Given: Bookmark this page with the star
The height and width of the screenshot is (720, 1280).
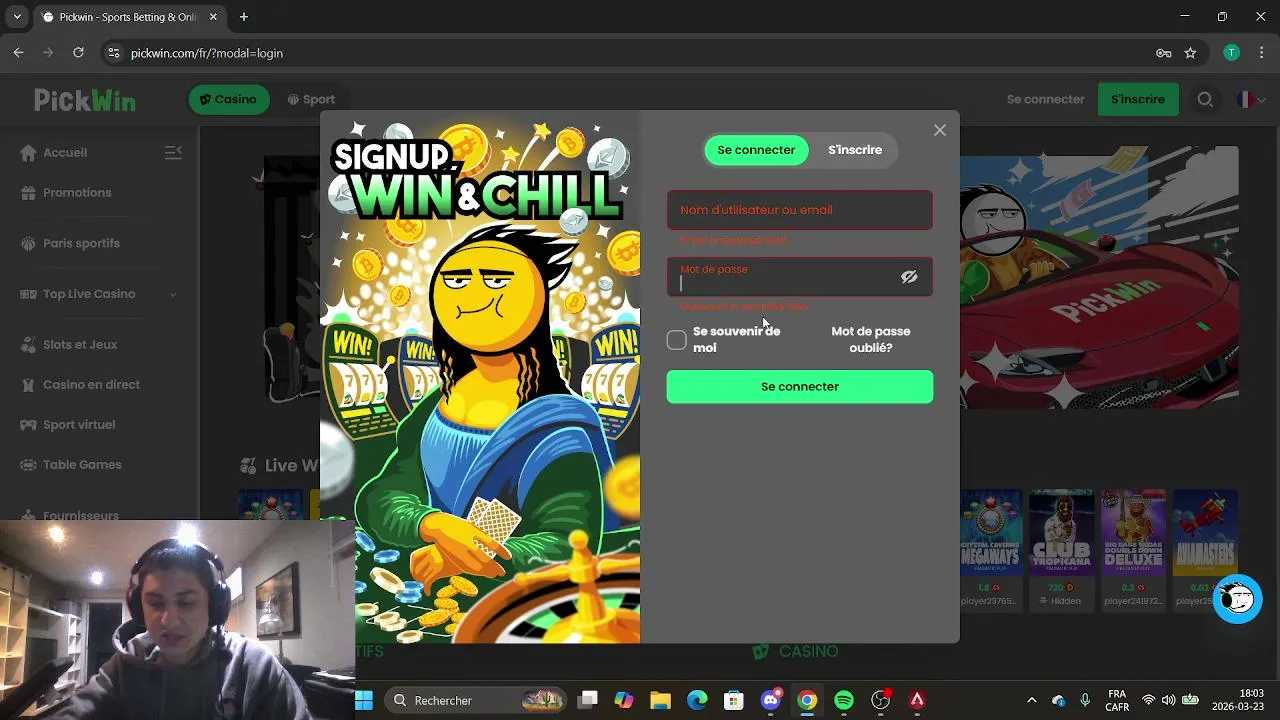Looking at the screenshot, I should coord(1190,53).
